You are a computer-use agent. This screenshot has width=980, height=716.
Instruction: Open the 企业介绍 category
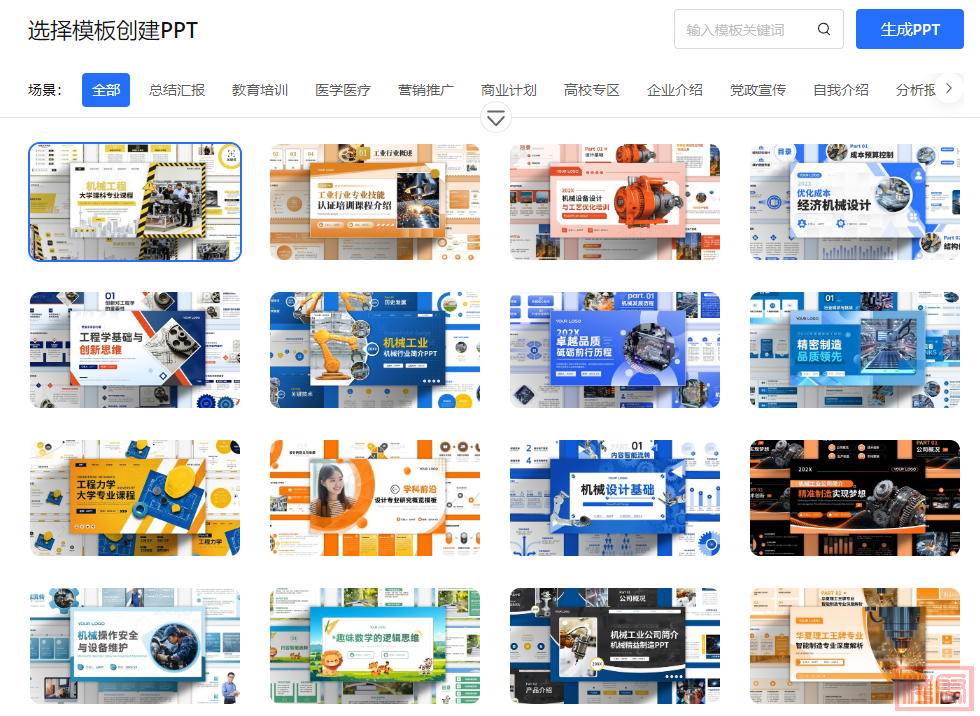pos(675,90)
